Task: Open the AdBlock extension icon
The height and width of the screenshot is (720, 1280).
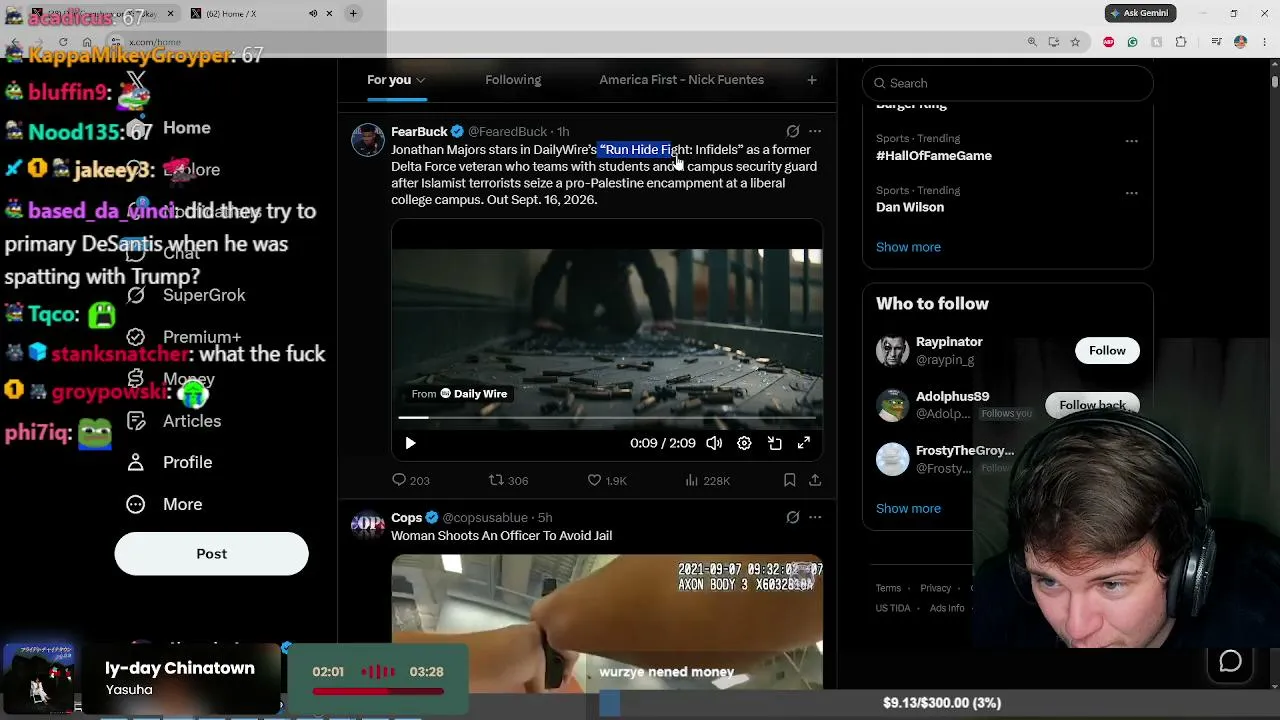Action: point(1108,42)
